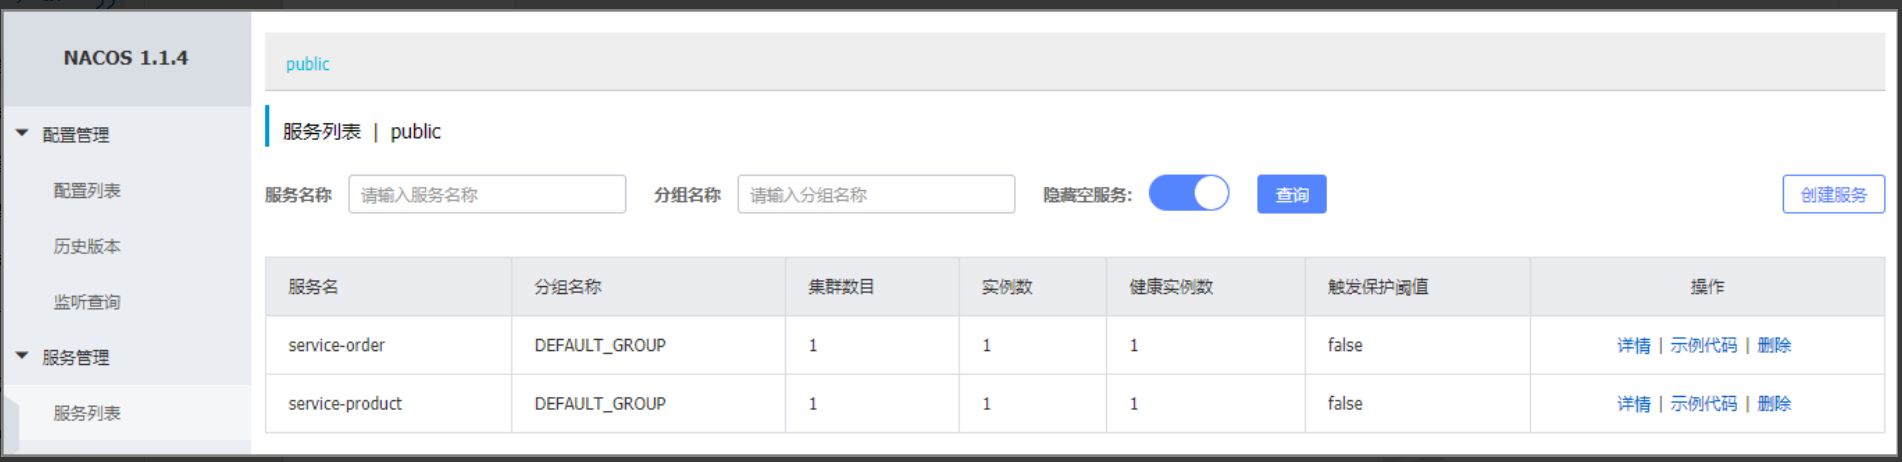Click the 查询 button

pyautogui.click(x=1292, y=194)
